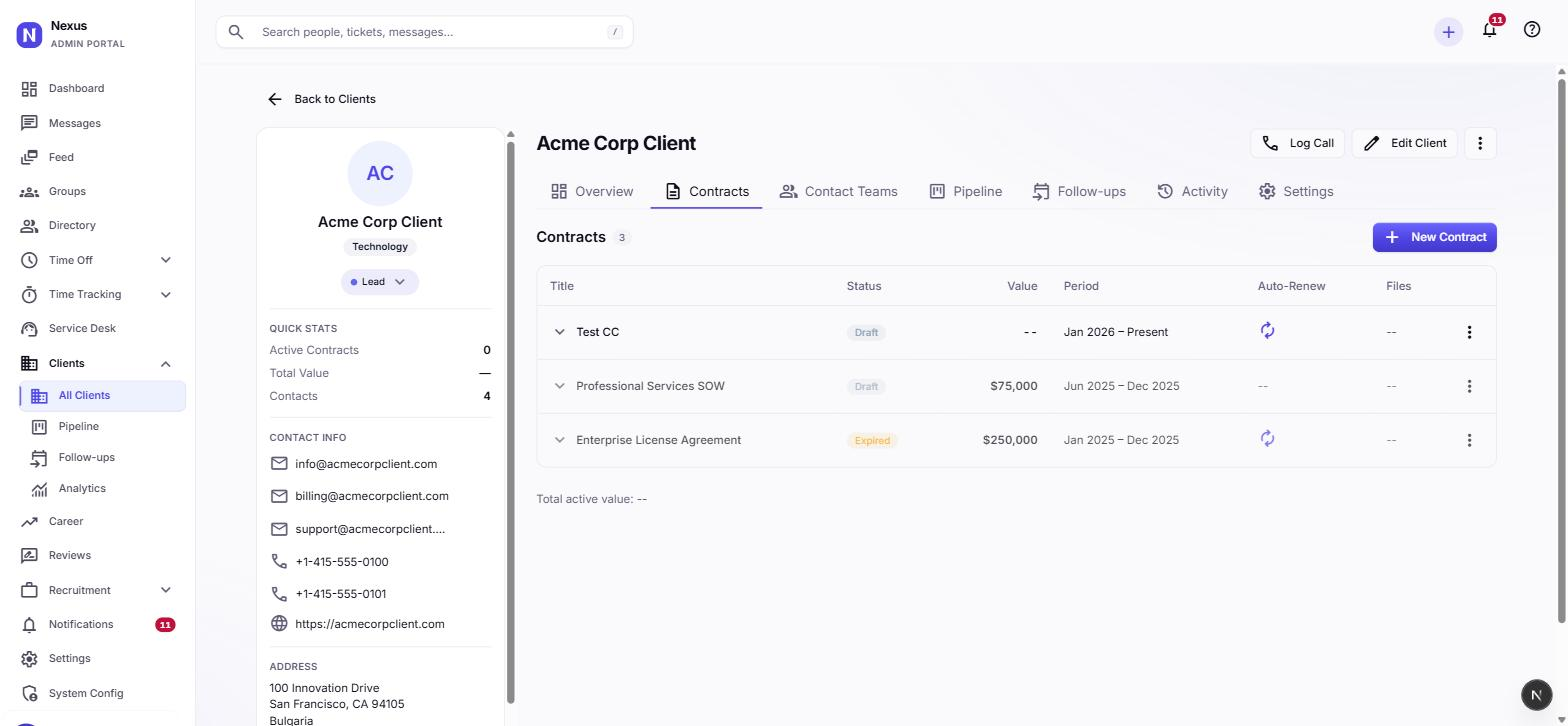
Task: Click the phone number +1-415-555-0100
Action: pos(342,562)
